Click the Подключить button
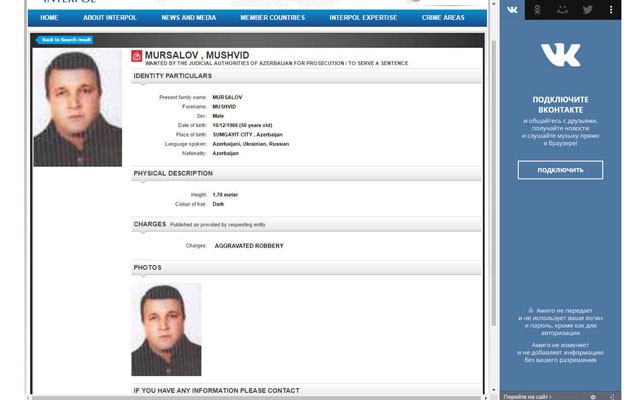The image size is (637, 400). point(560,170)
